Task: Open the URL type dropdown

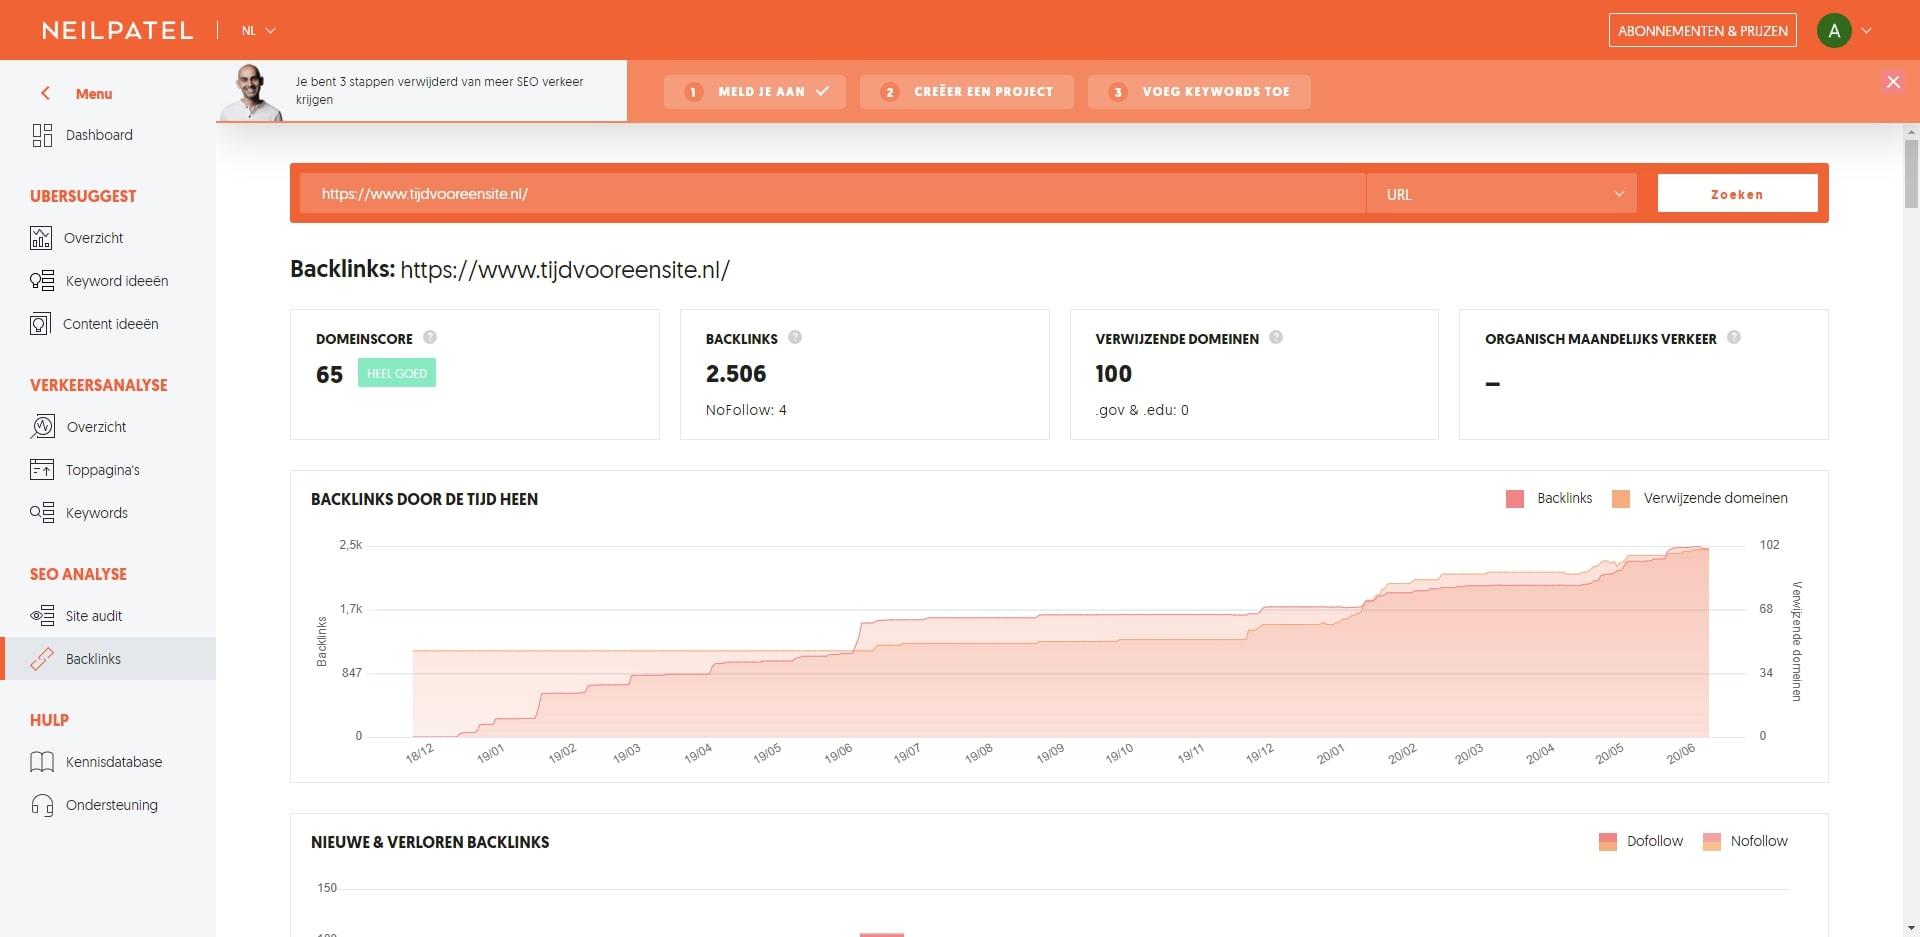Action: click(x=1502, y=194)
